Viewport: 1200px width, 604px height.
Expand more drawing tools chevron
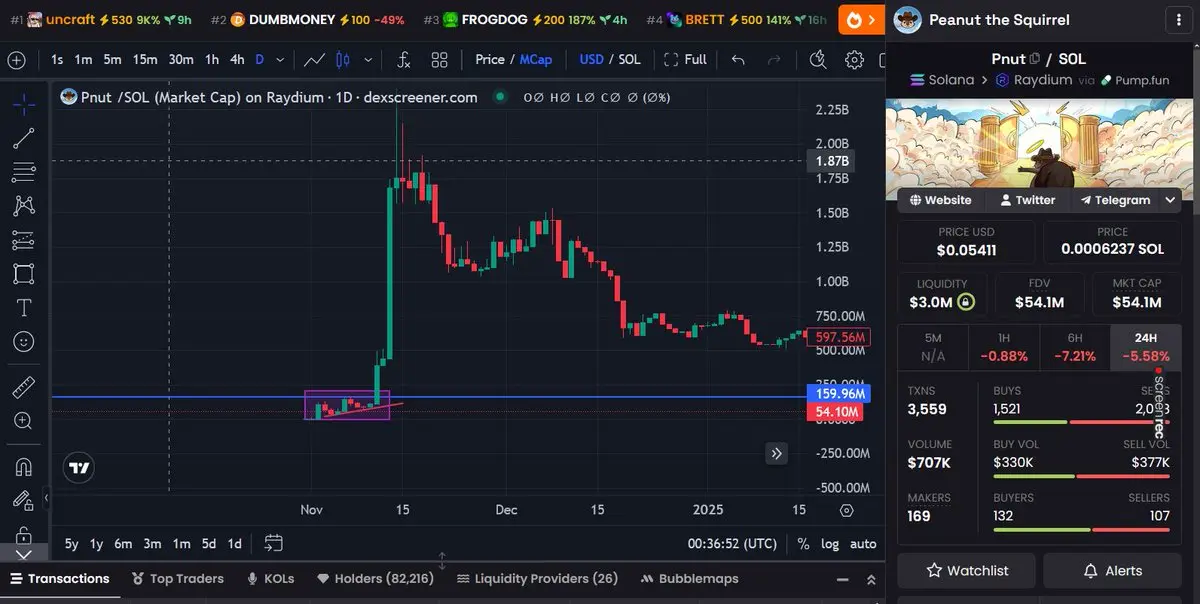[x=24, y=553]
